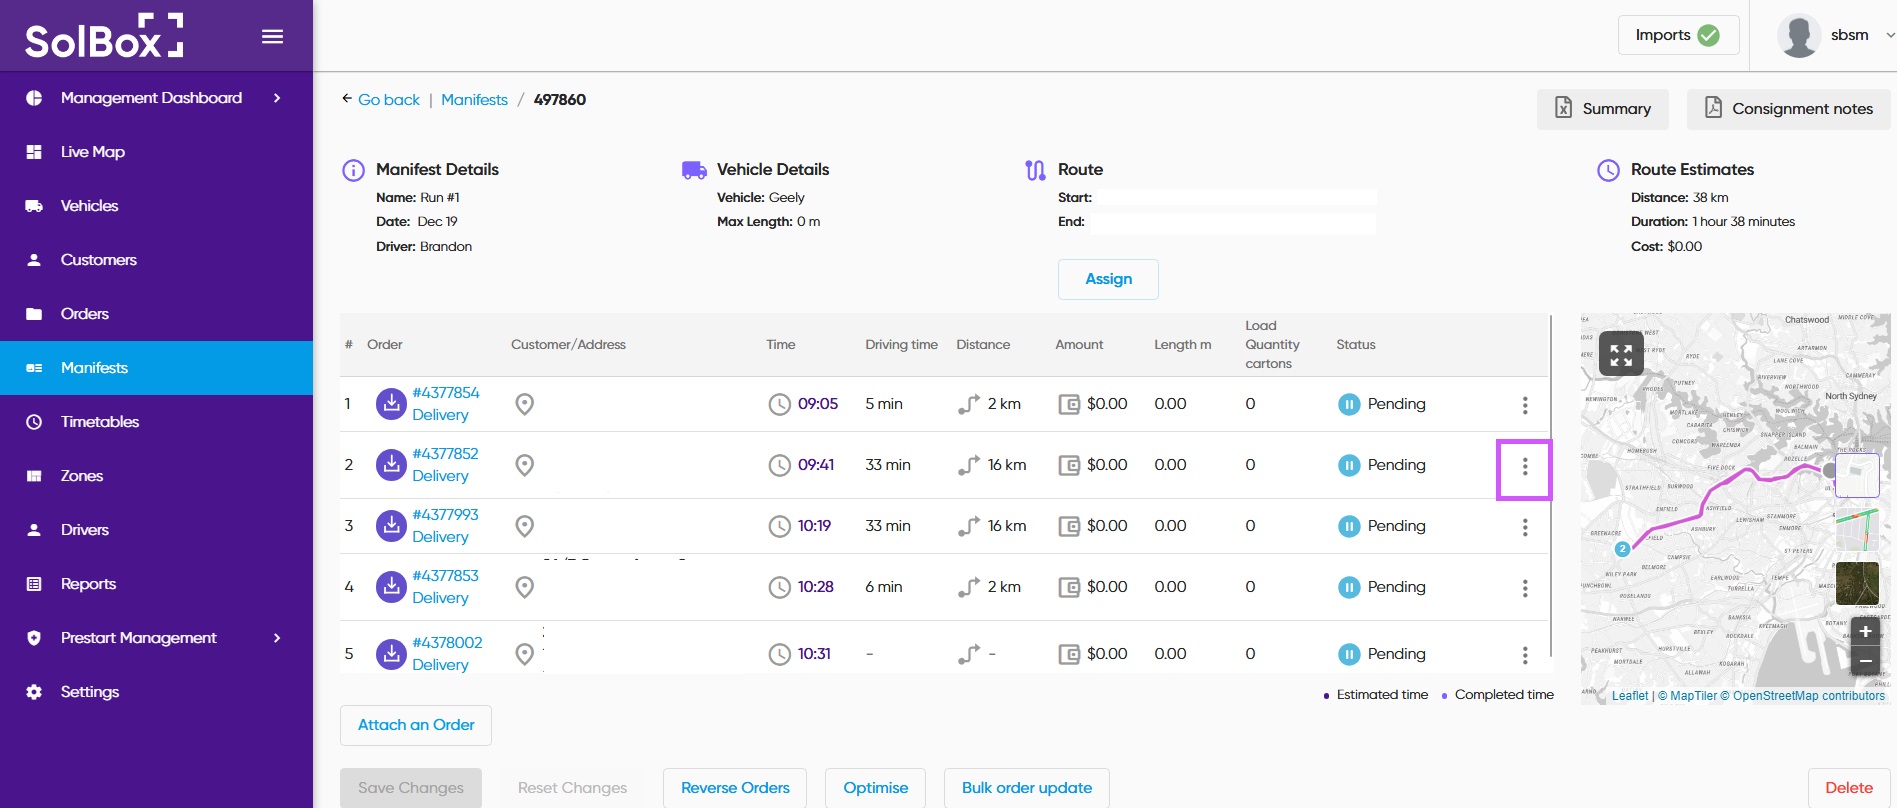This screenshot has width=1897, height=808.
Task: Select the satellite map layer thumbnail
Action: (x=1857, y=583)
